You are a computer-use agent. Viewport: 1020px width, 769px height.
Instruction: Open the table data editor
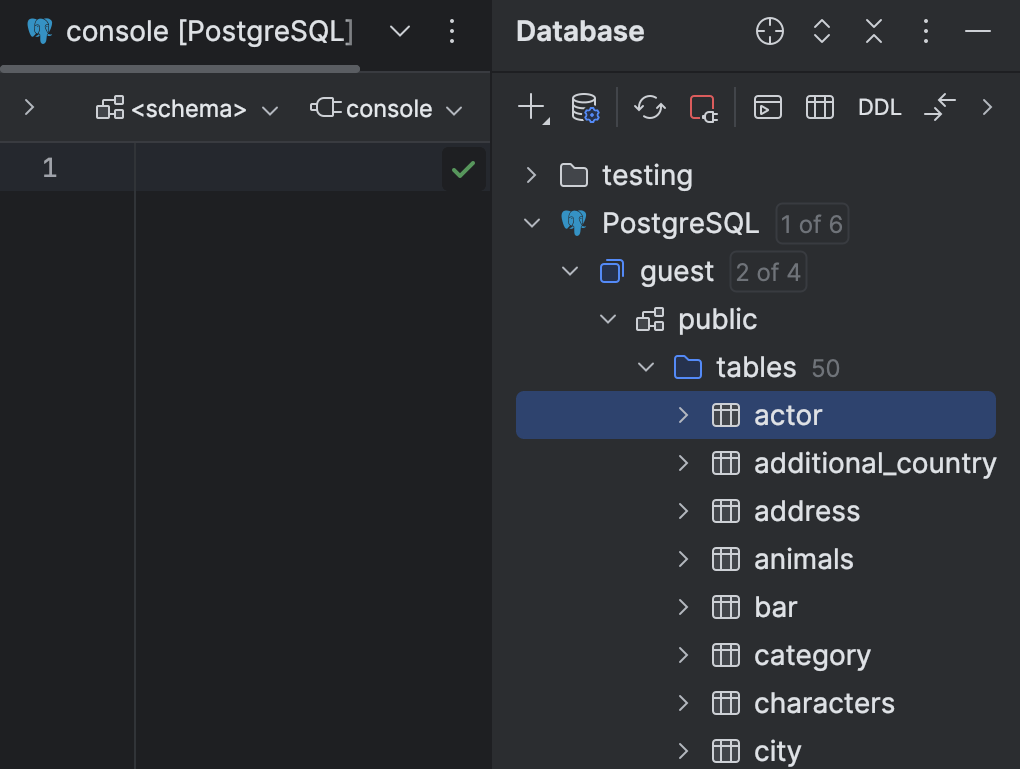(x=819, y=107)
